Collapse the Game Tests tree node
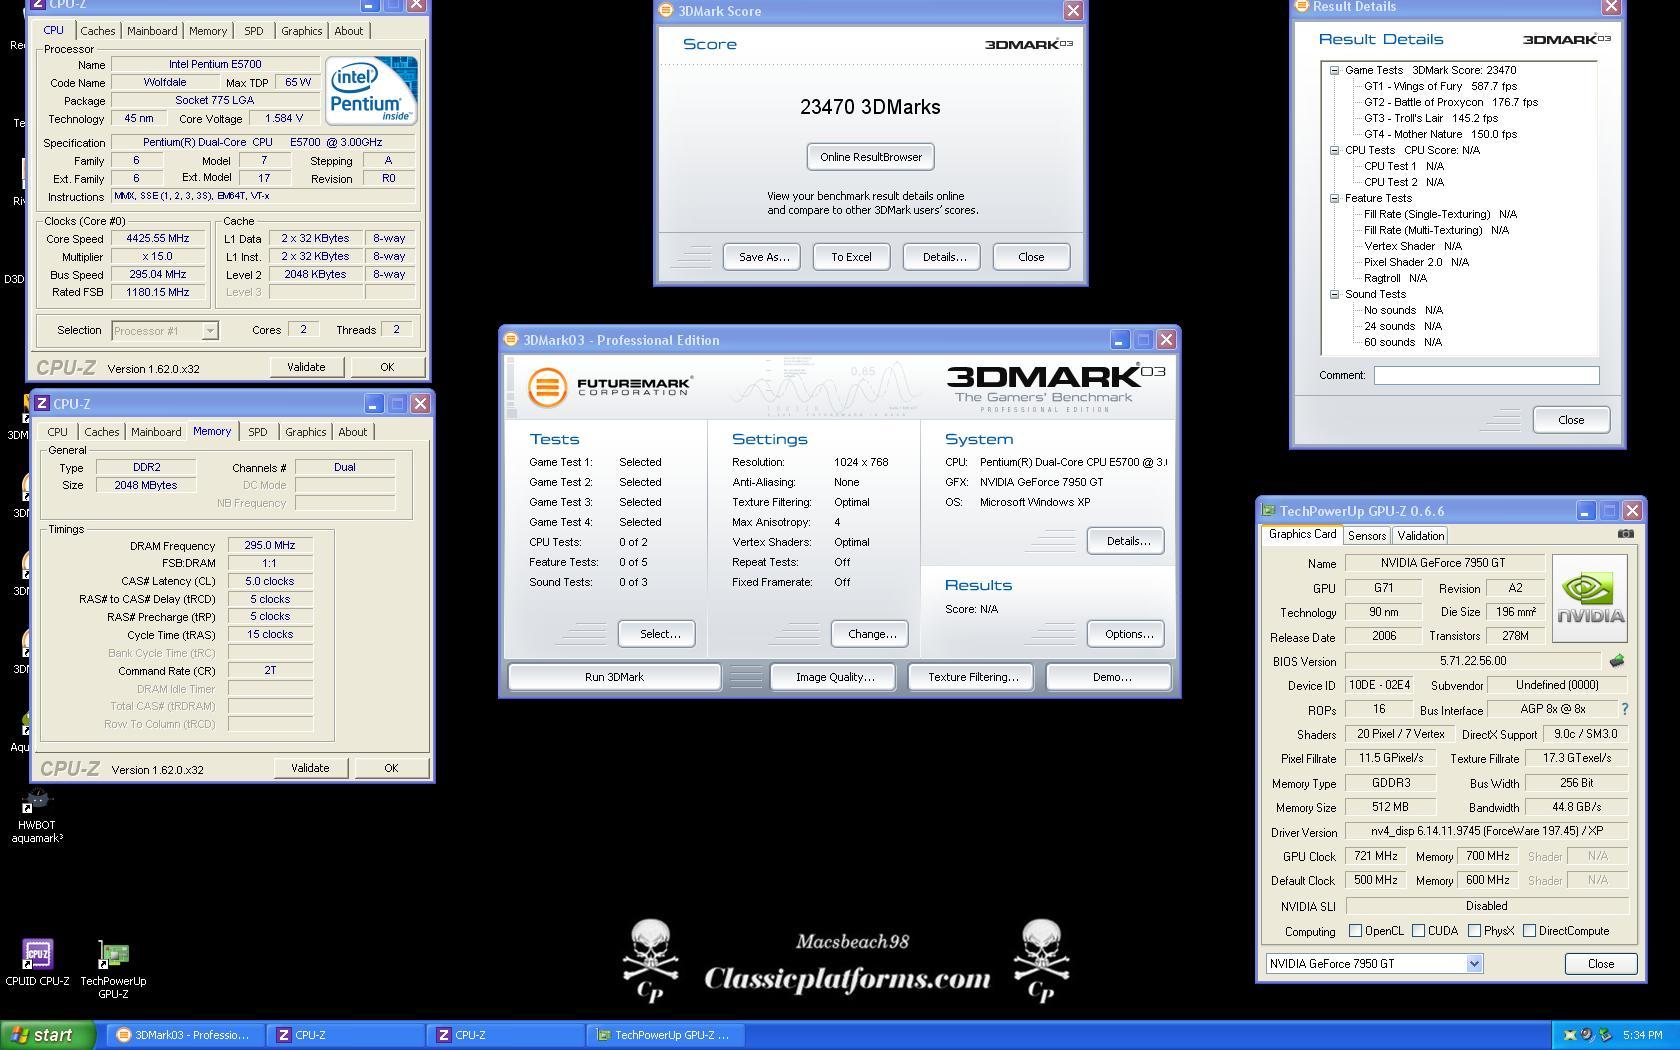 1334,70
